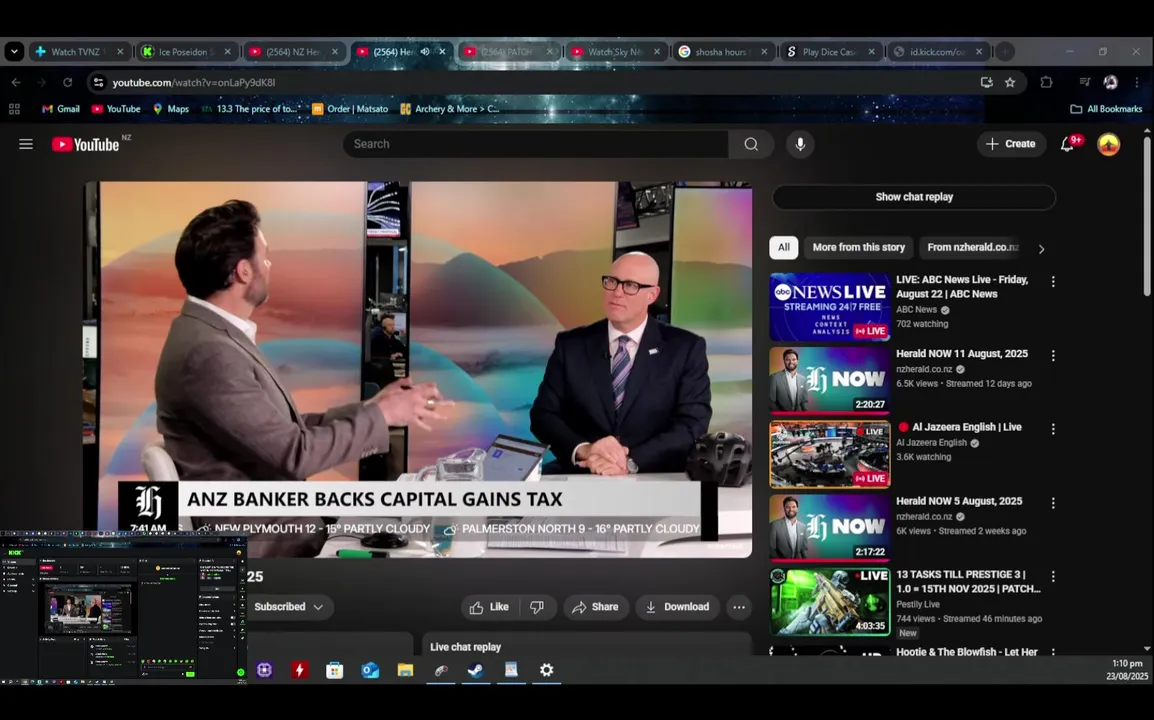This screenshot has height=720, width=1154.
Task: Dislike the video with the thumbs down
Action: pos(537,607)
